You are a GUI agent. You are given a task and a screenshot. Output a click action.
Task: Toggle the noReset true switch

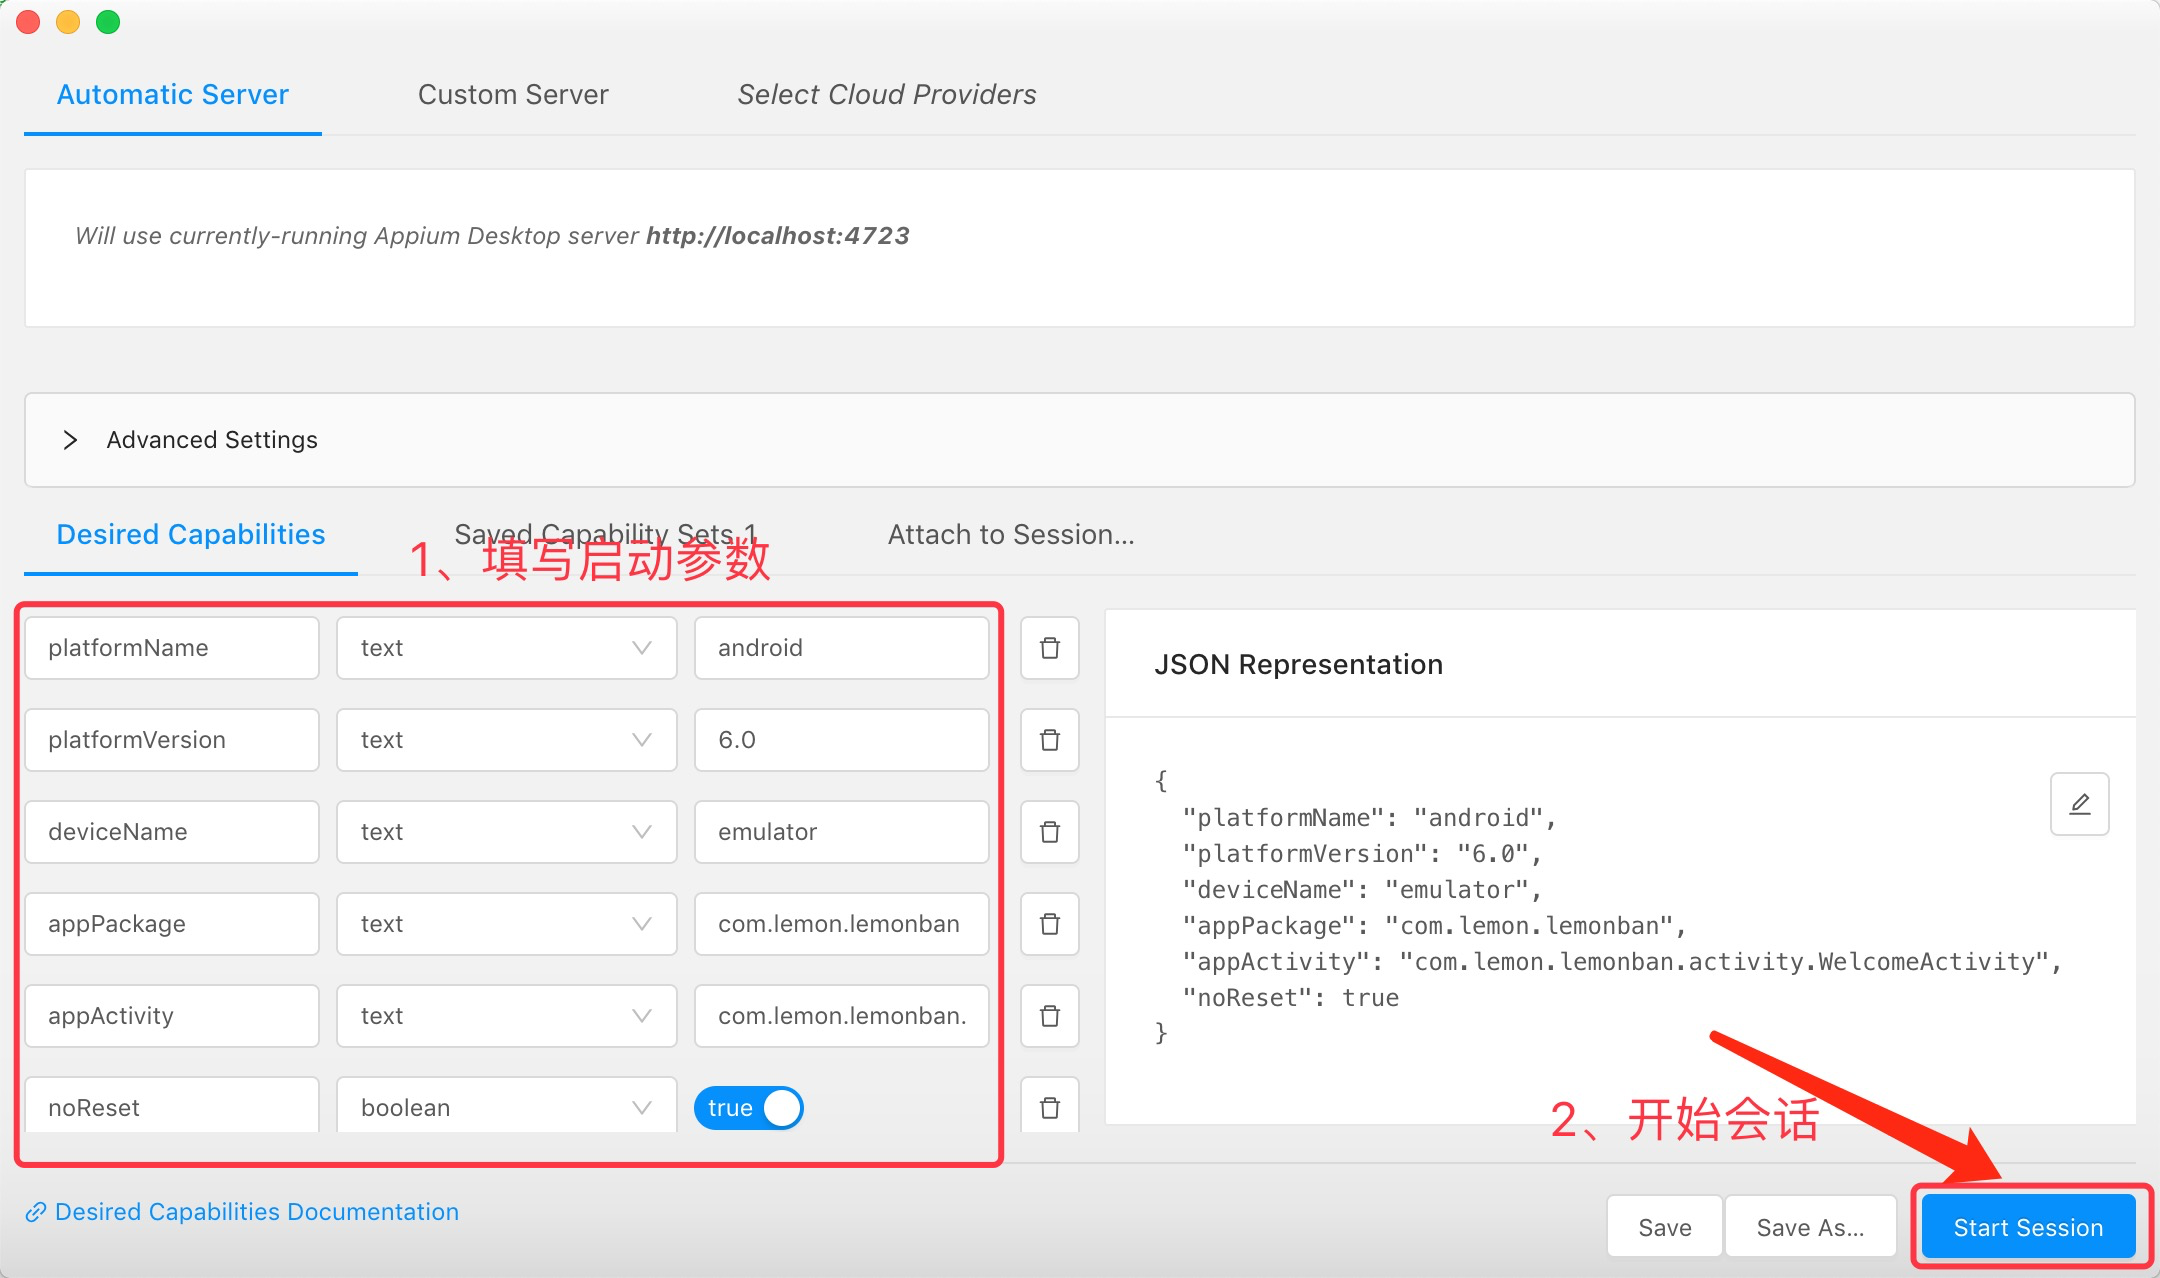[x=748, y=1108]
